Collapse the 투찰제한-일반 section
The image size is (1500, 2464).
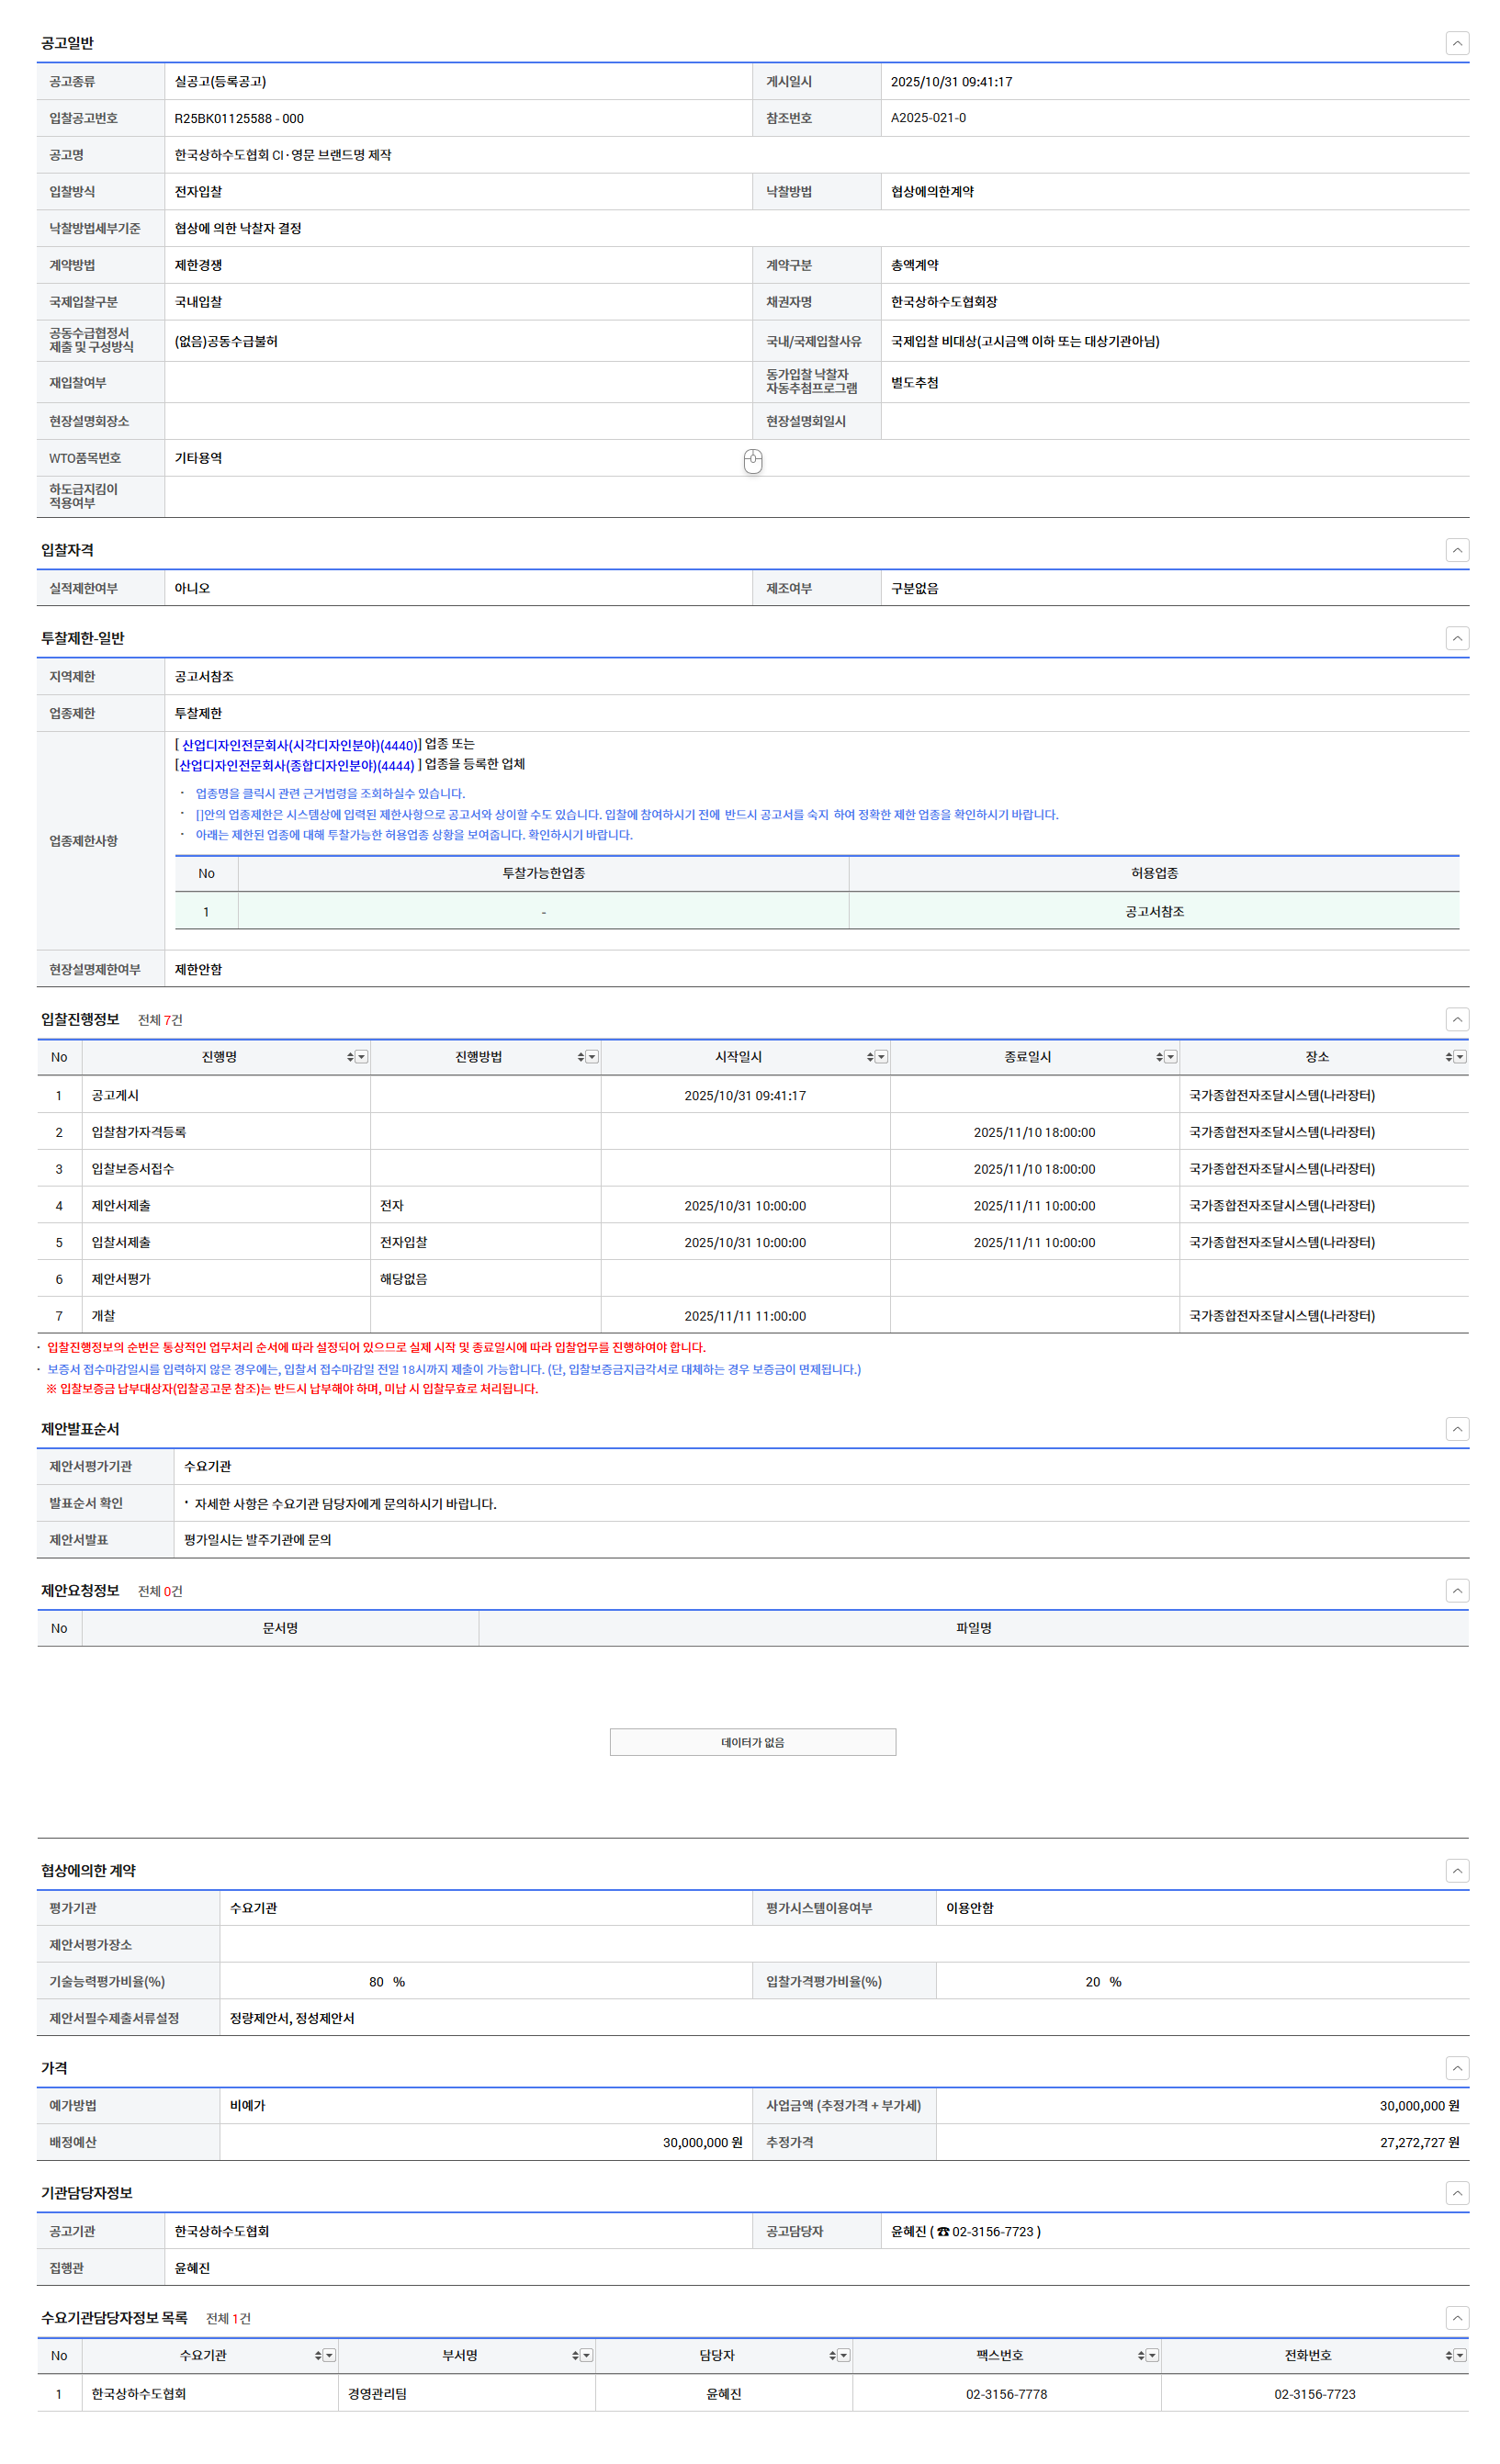point(1456,638)
